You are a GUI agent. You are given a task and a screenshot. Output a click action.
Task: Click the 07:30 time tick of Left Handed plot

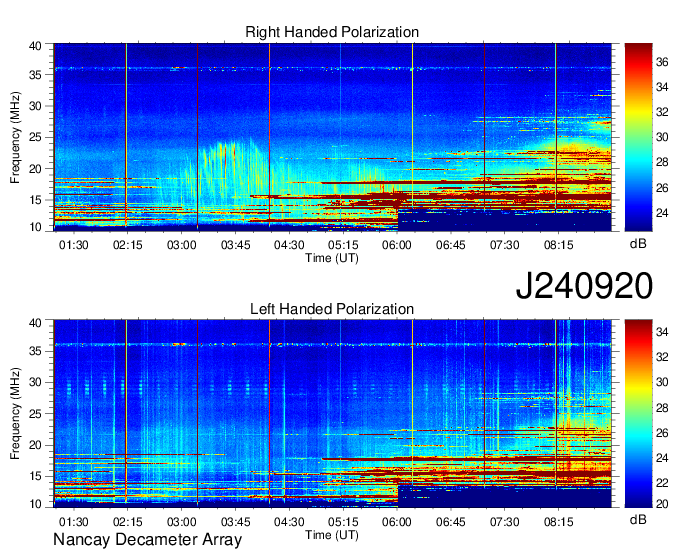tap(504, 522)
